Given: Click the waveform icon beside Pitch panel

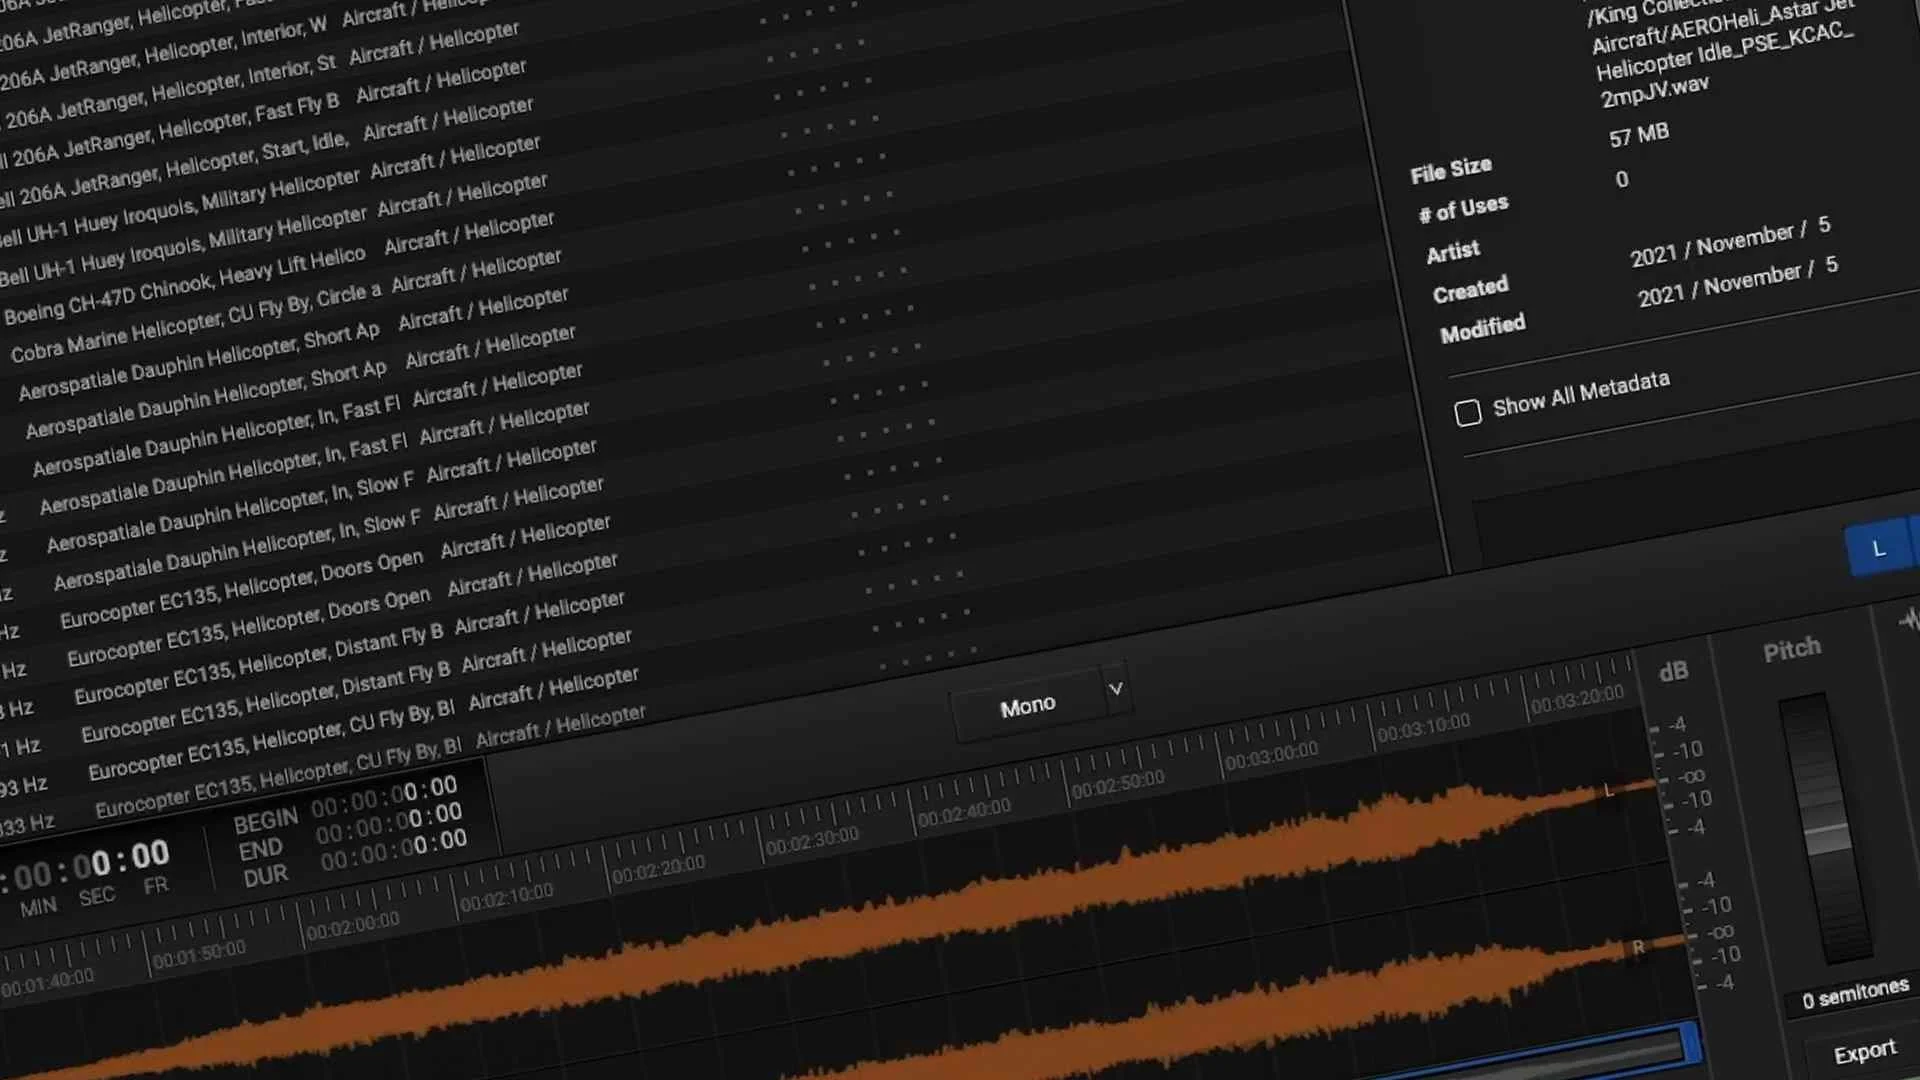Looking at the screenshot, I should (1909, 621).
